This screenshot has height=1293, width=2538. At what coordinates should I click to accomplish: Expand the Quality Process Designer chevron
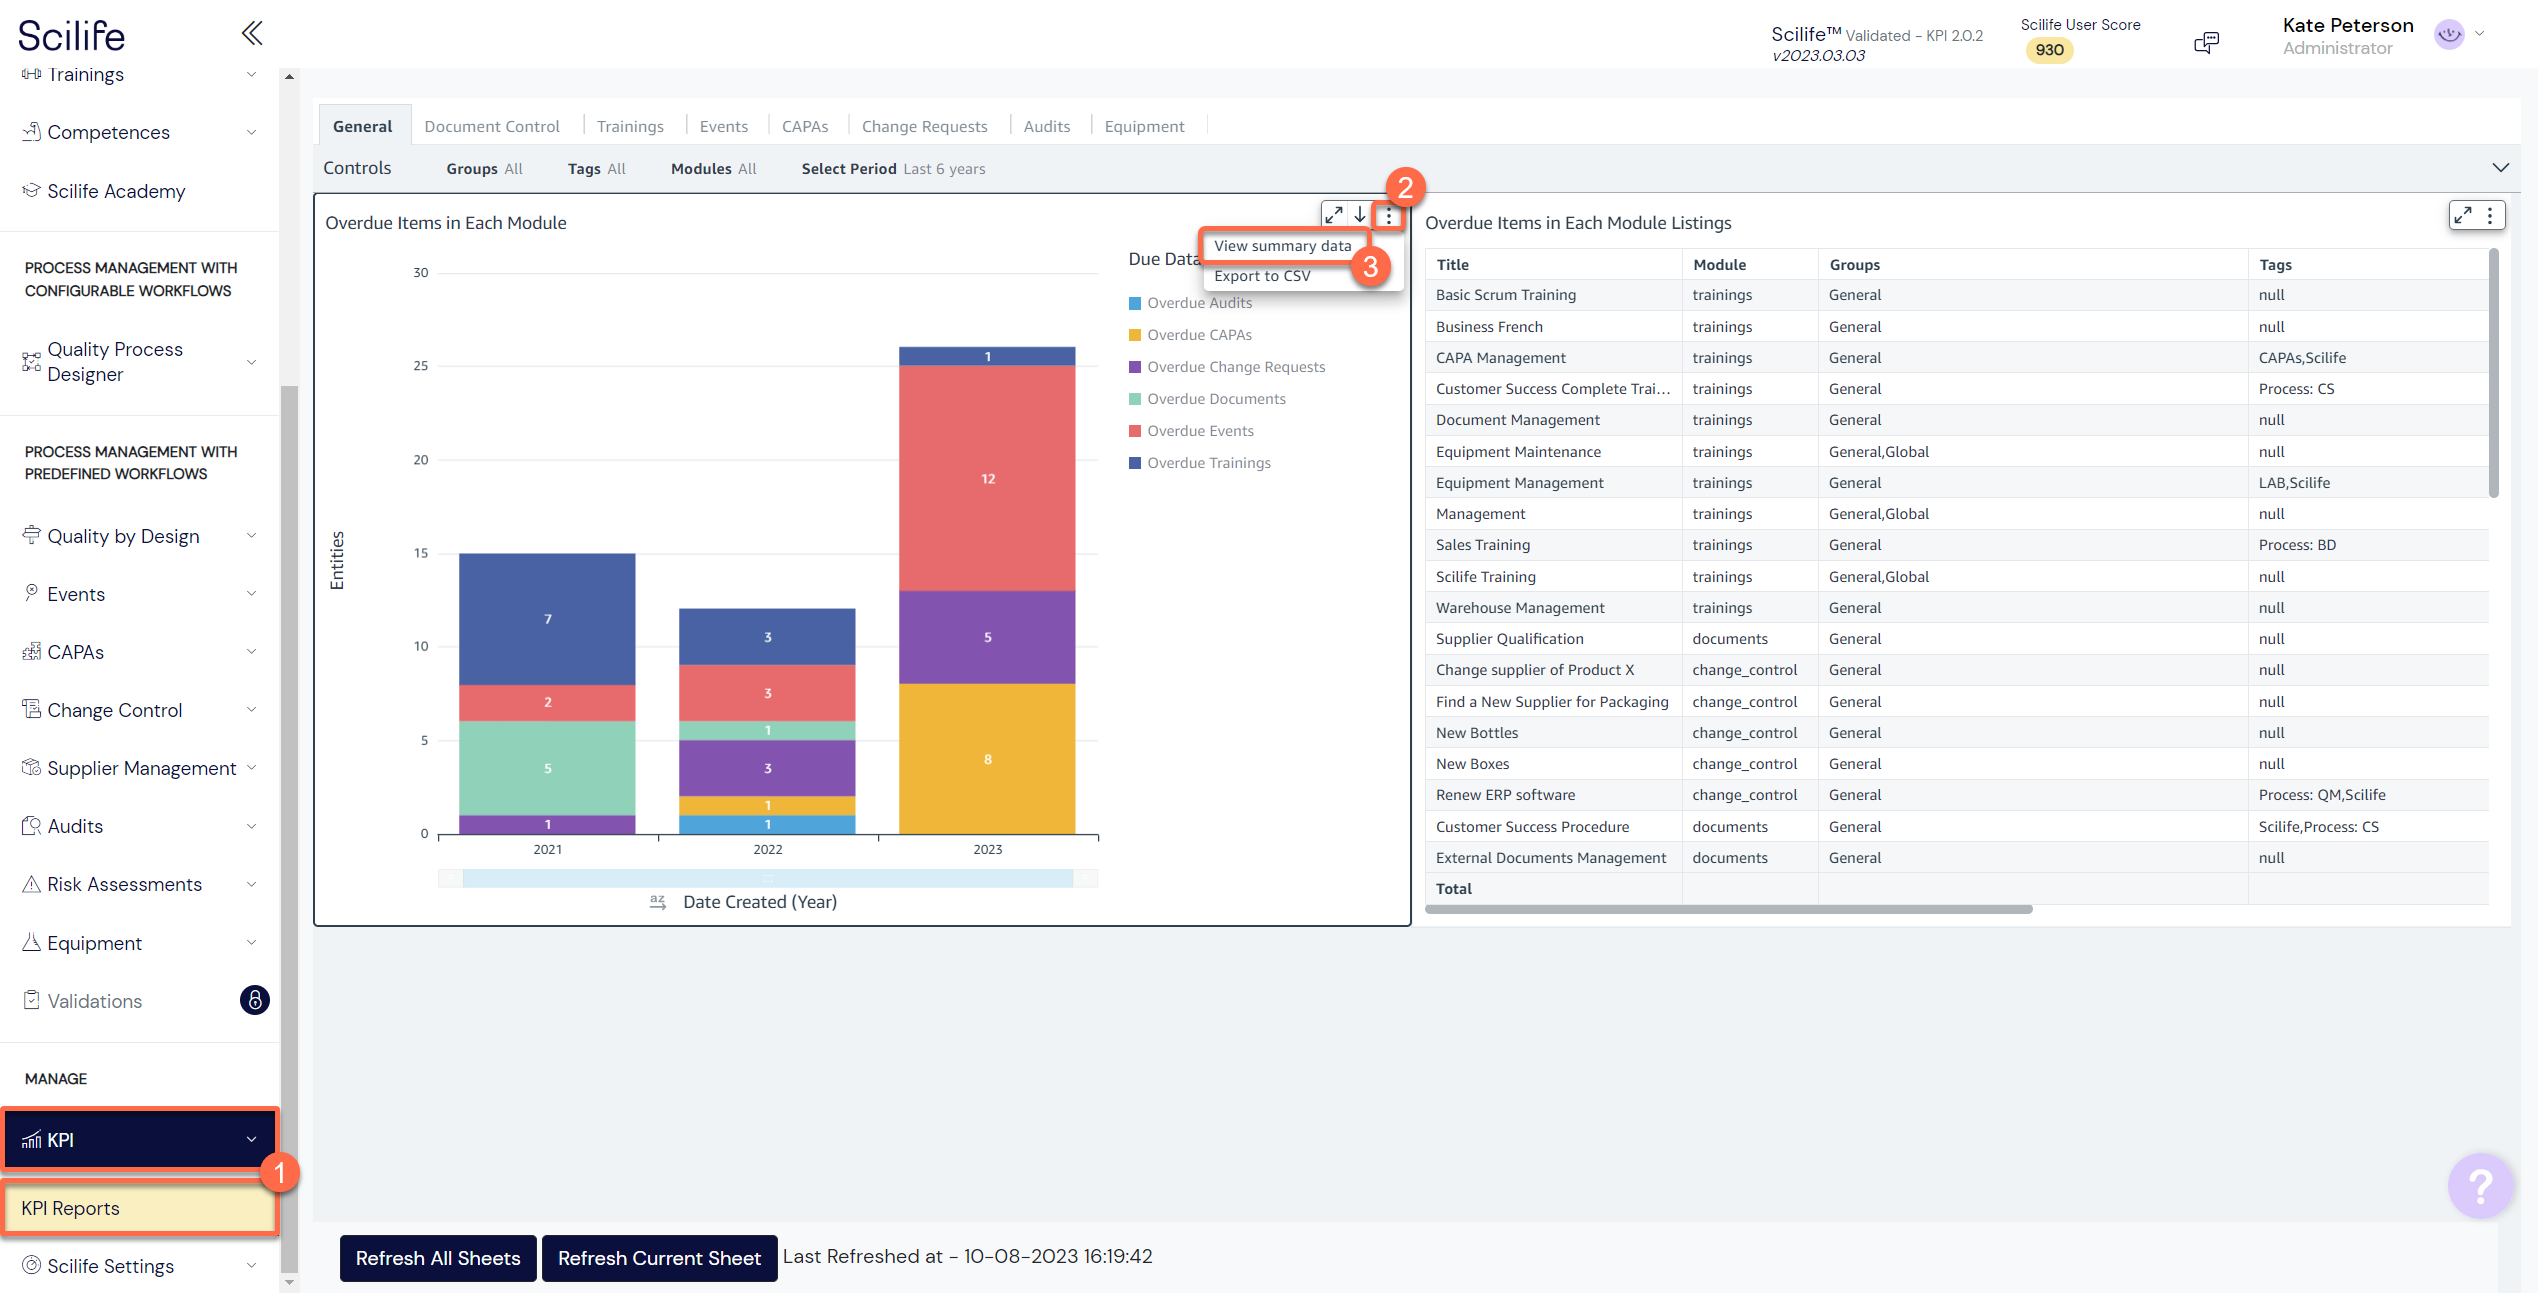252,362
